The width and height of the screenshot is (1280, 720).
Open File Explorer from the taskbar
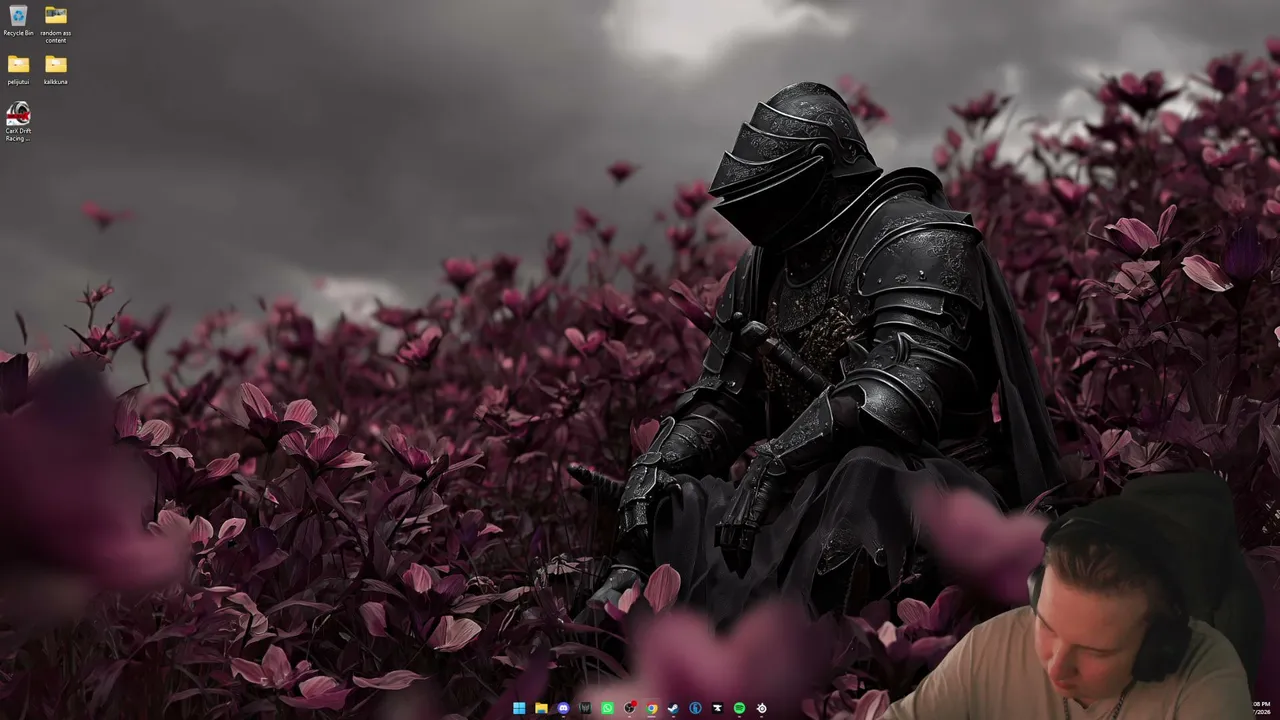(x=541, y=708)
